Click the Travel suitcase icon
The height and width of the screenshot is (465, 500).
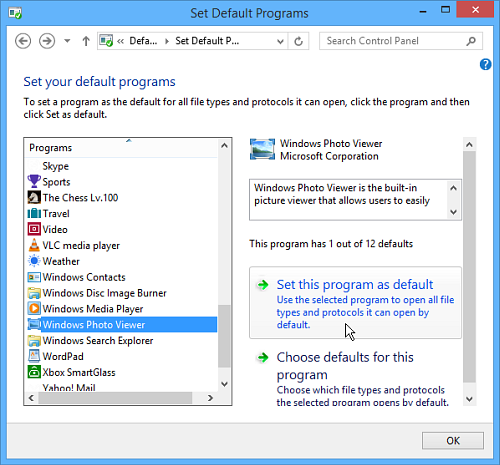(x=34, y=213)
